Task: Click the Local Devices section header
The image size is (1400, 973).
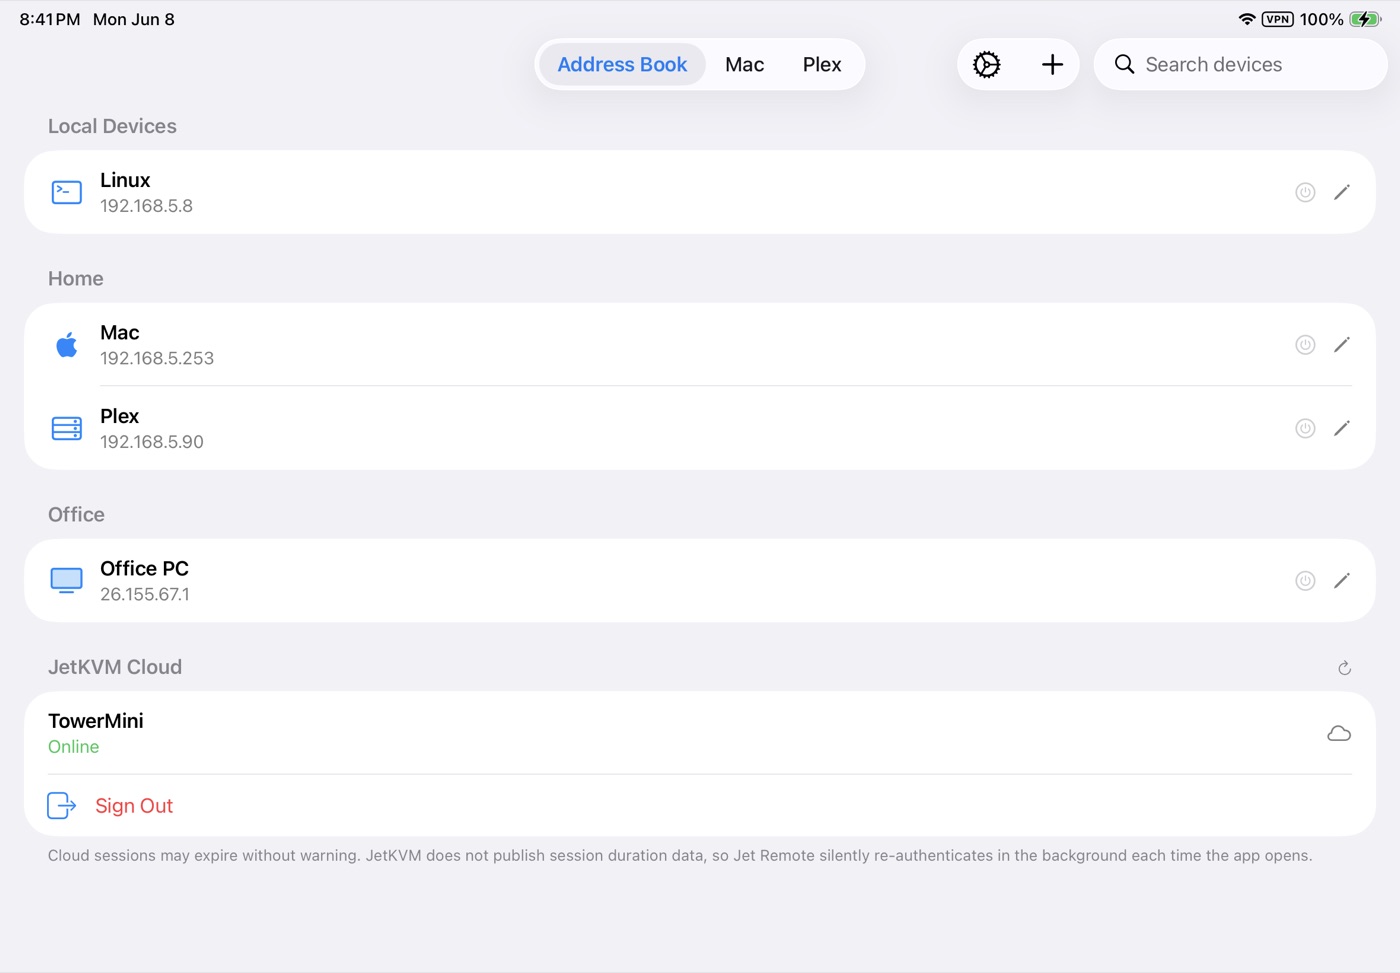Action: [112, 126]
